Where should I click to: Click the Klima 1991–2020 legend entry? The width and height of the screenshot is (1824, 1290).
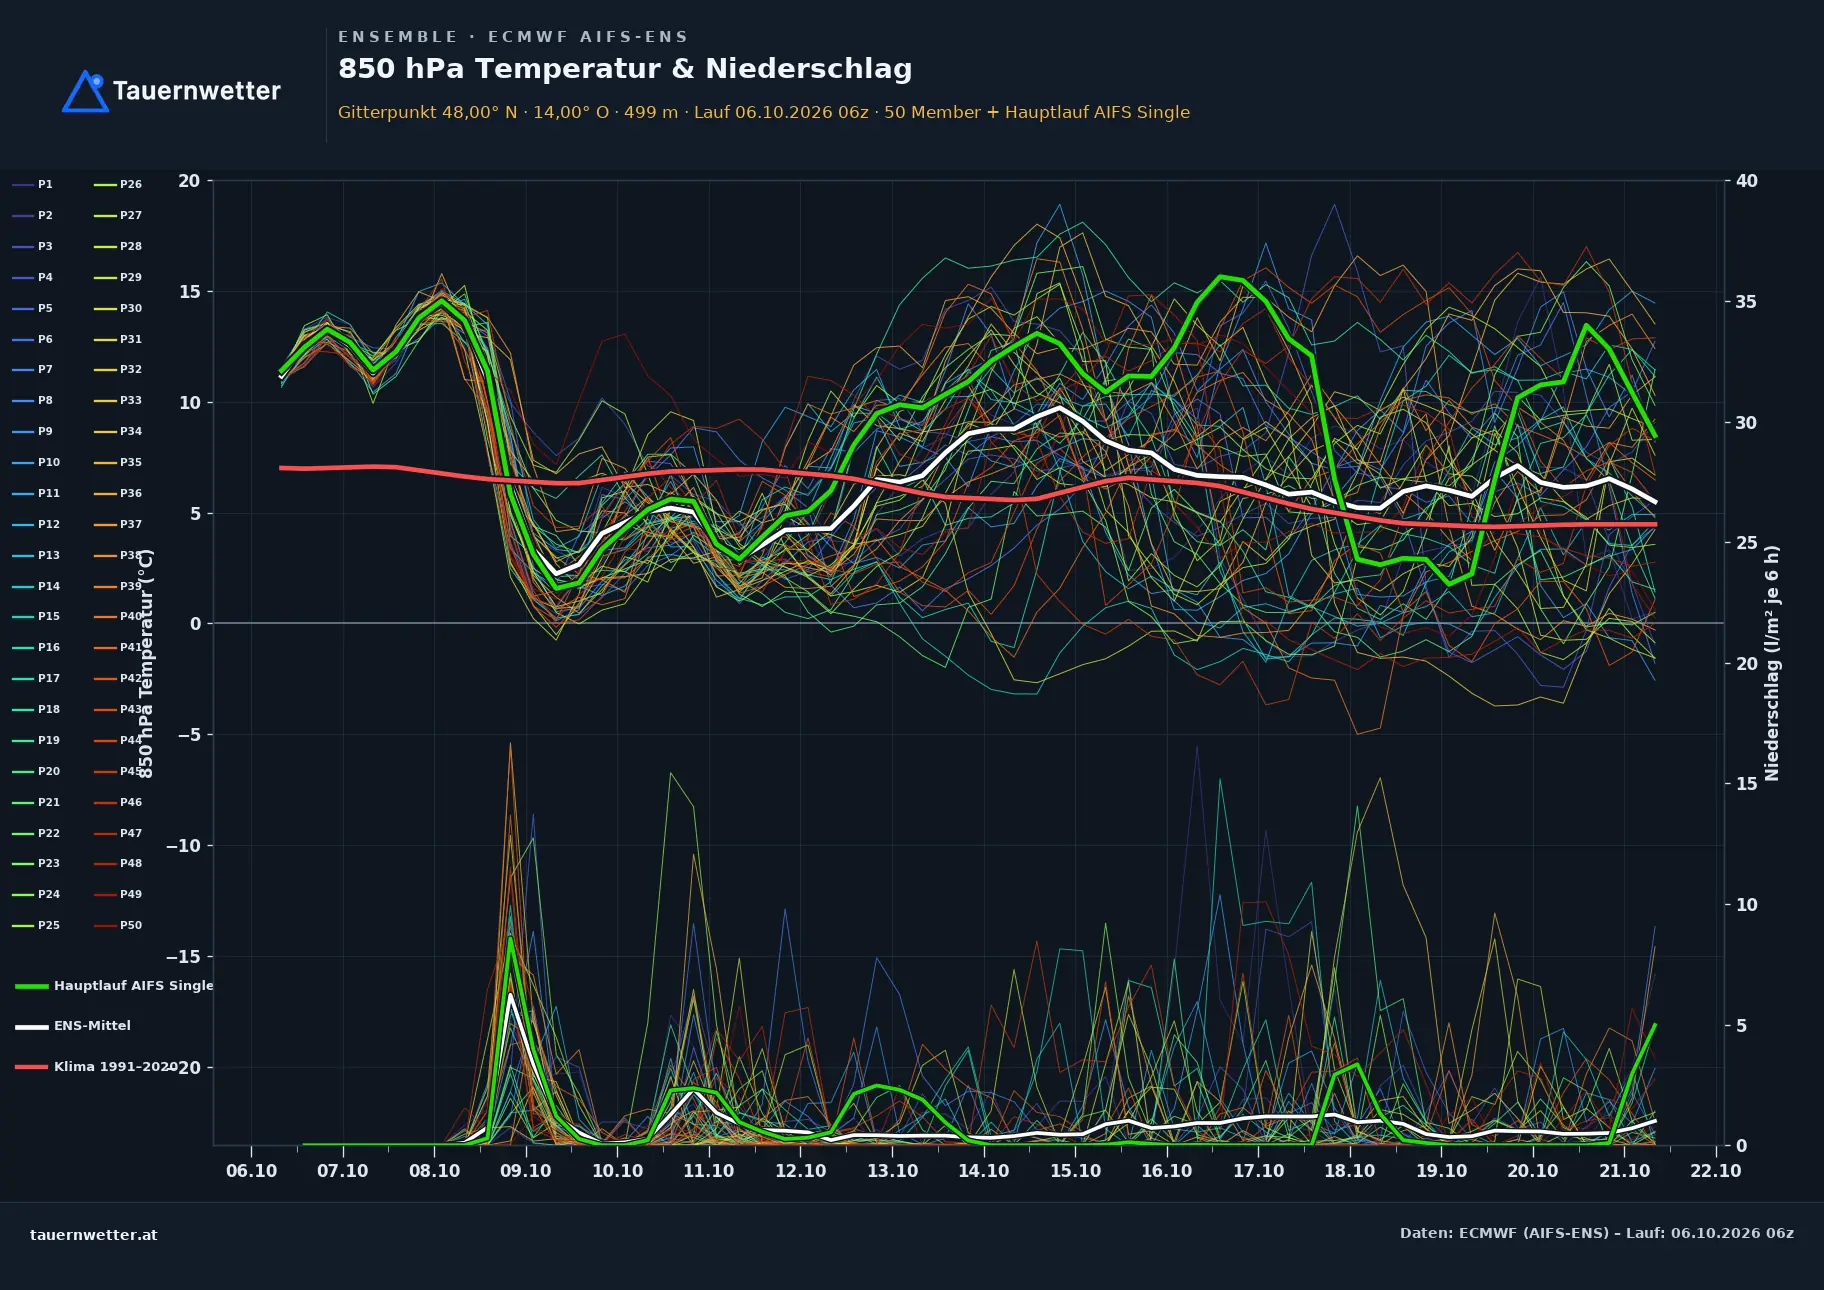tap(96, 1067)
